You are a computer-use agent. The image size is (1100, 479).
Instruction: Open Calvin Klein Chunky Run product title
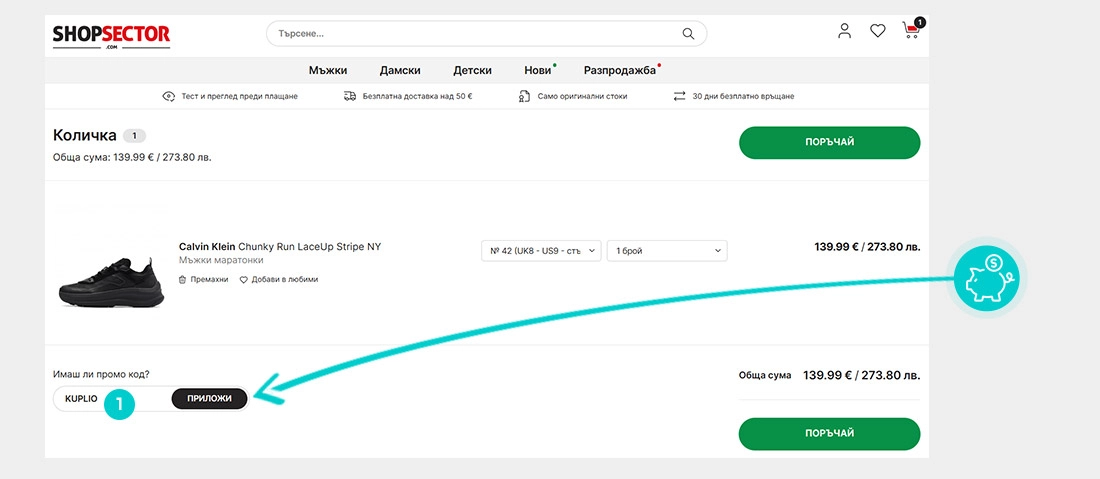click(280, 247)
